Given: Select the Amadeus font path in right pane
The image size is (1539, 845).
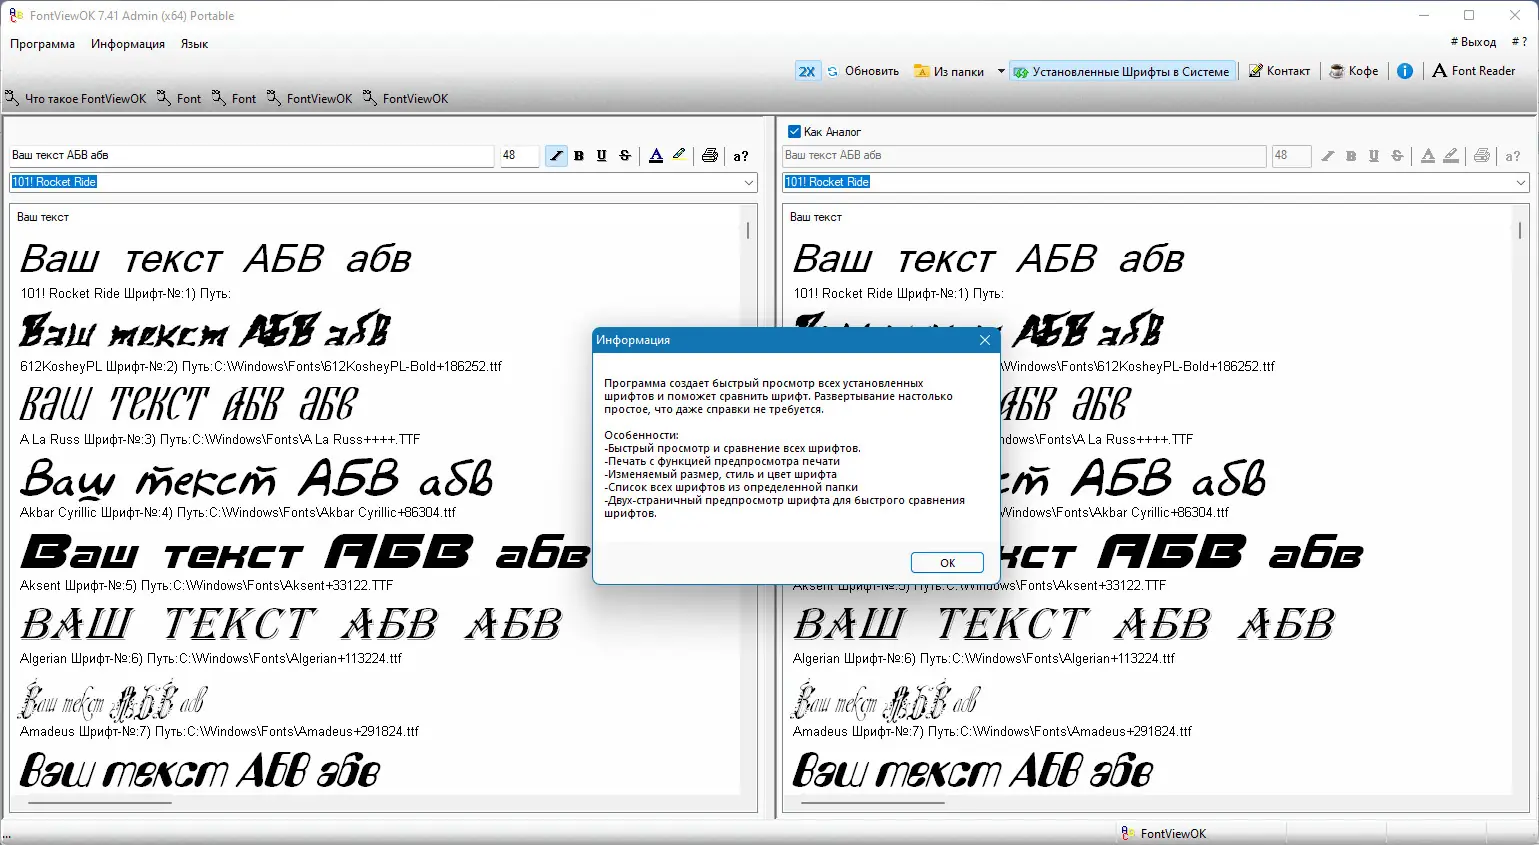Looking at the screenshot, I should pyautogui.click(x=993, y=732).
